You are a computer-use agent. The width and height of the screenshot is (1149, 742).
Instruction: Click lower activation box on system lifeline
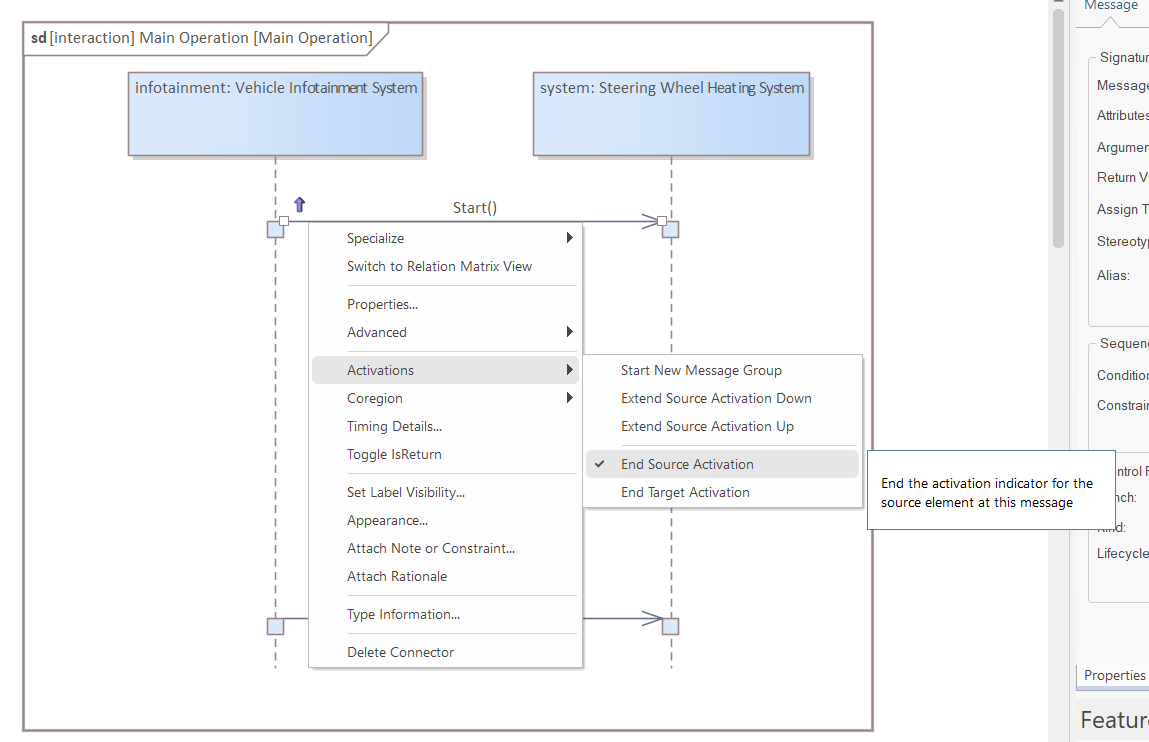(x=671, y=627)
